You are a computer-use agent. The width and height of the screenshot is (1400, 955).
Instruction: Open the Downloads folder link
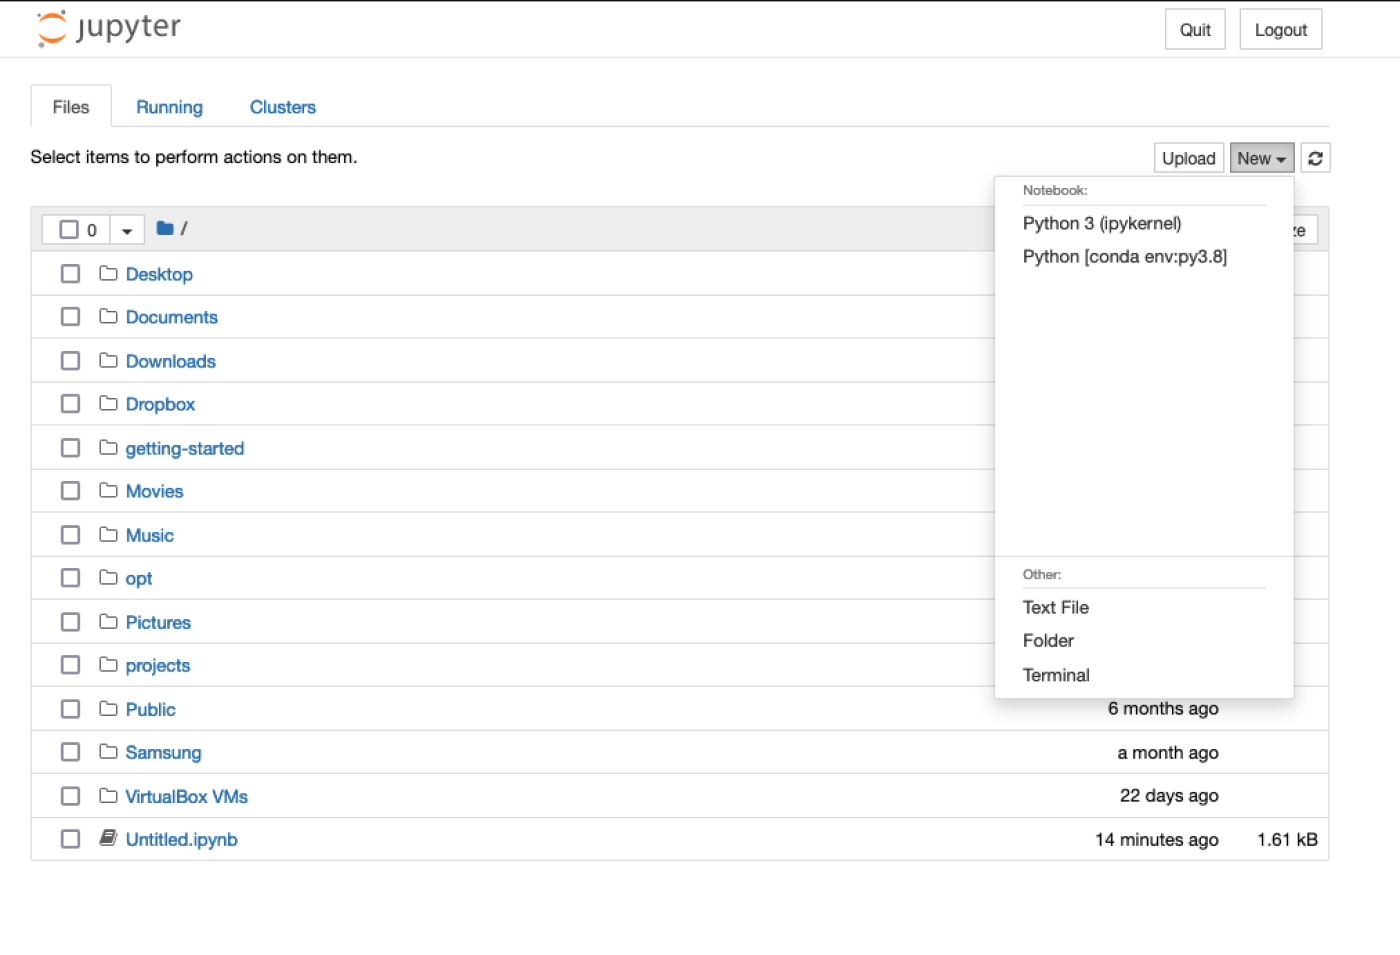(171, 361)
